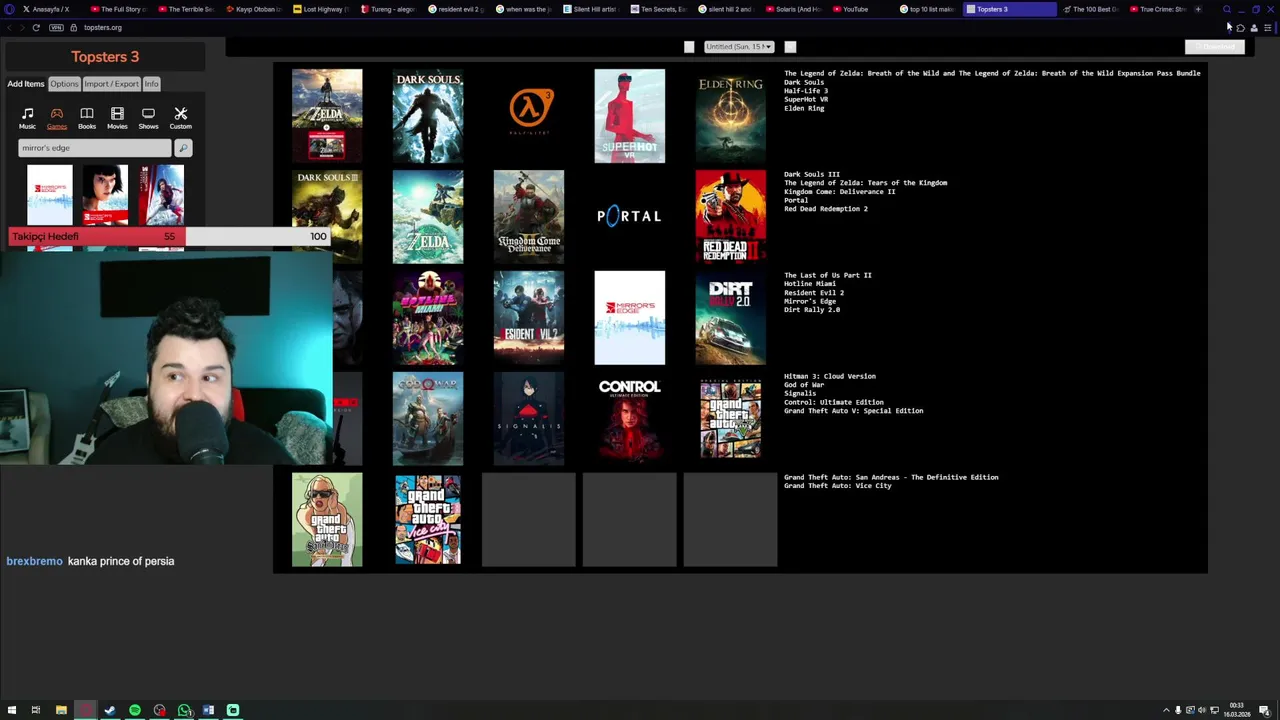Click the Topsters 3 title

pyautogui.click(x=105, y=57)
